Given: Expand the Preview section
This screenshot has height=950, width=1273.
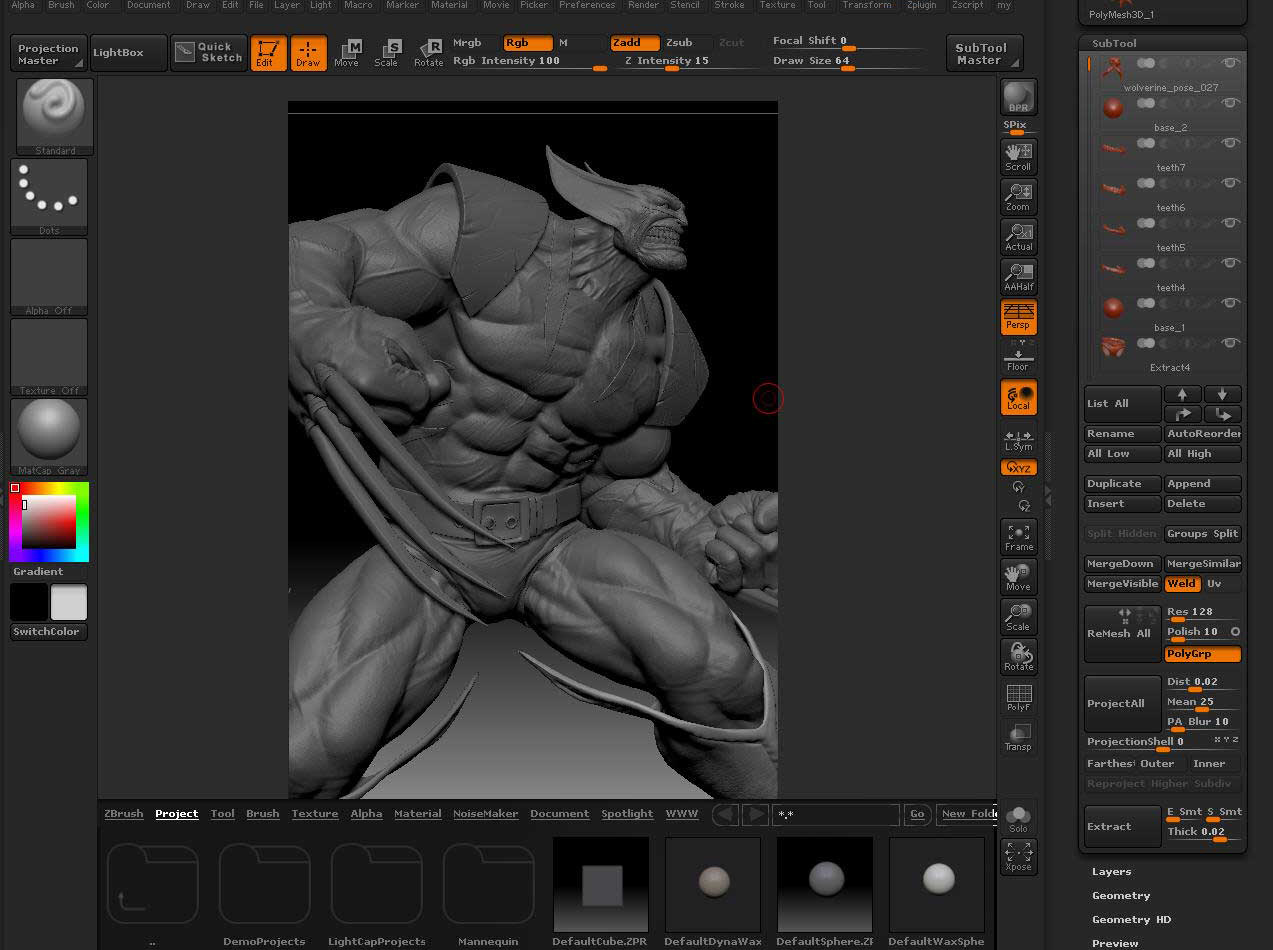Looking at the screenshot, I should 1115,943.
